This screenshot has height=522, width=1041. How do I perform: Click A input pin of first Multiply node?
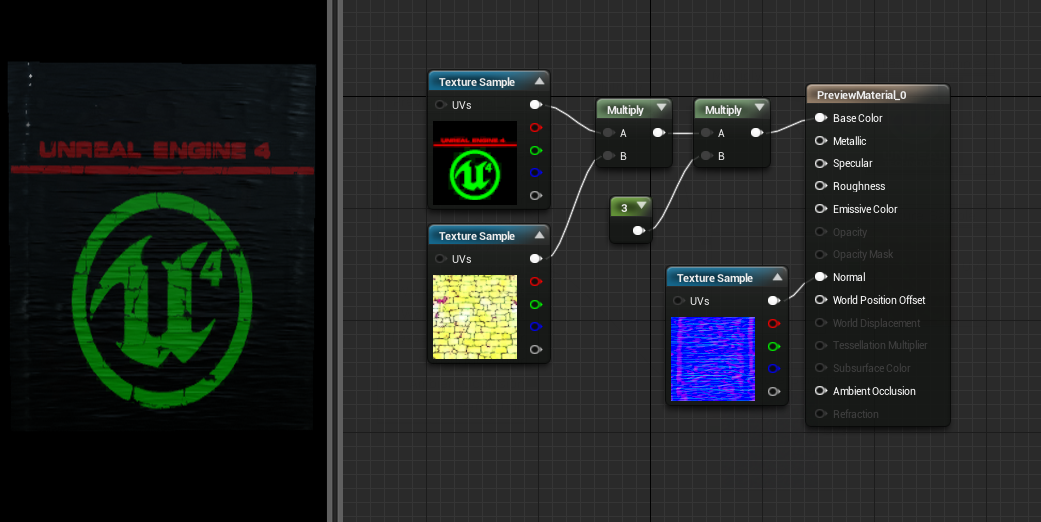[608, 133]
